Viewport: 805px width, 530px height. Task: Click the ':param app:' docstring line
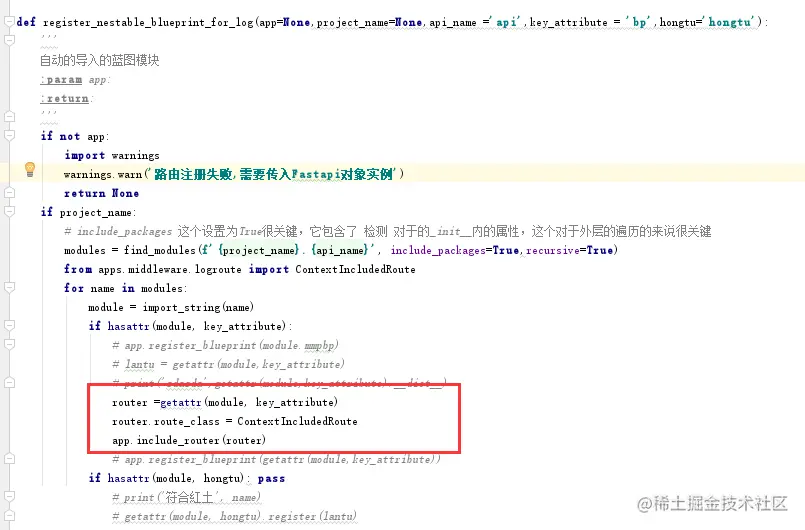[75, 80]
